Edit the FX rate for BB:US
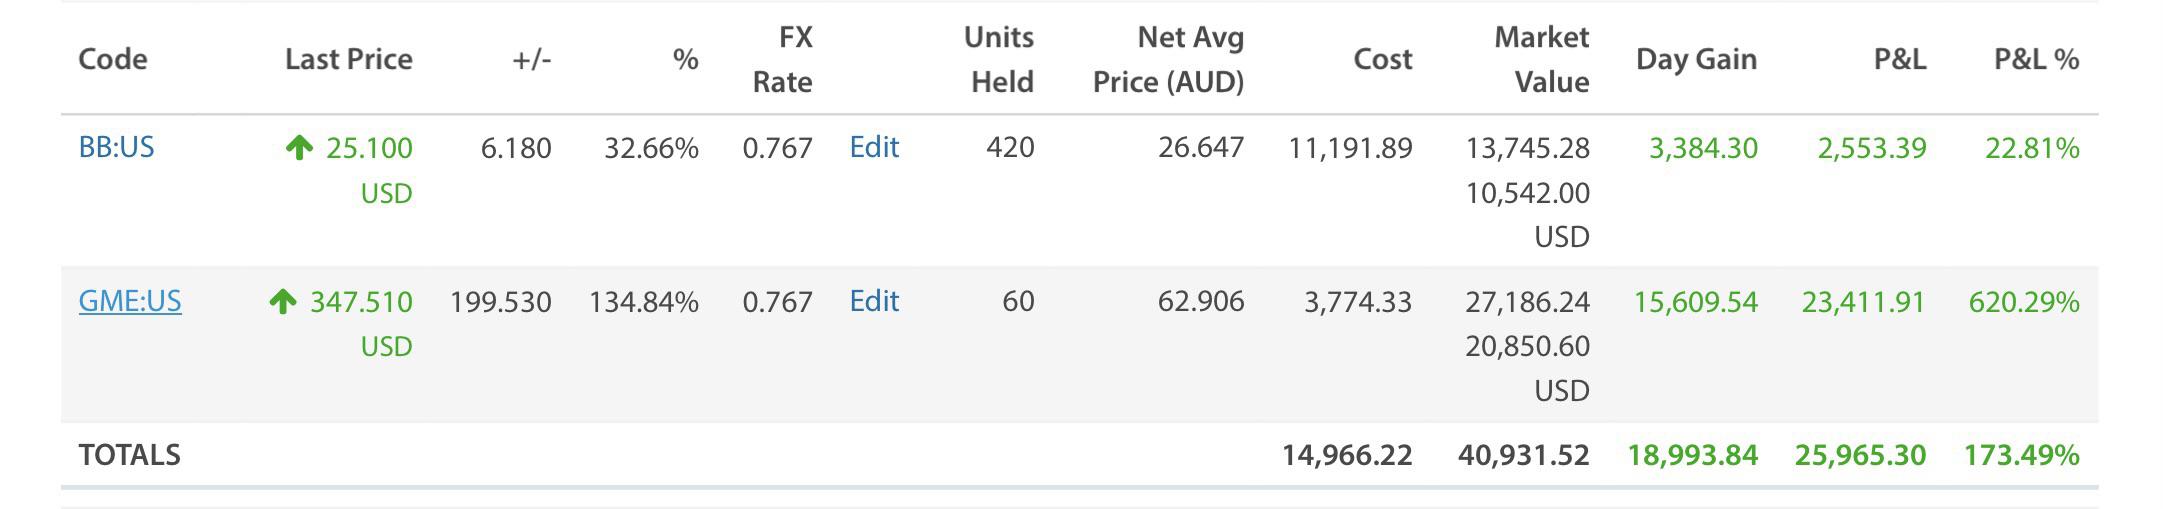The image size is (2163, 509). [874, 148]
